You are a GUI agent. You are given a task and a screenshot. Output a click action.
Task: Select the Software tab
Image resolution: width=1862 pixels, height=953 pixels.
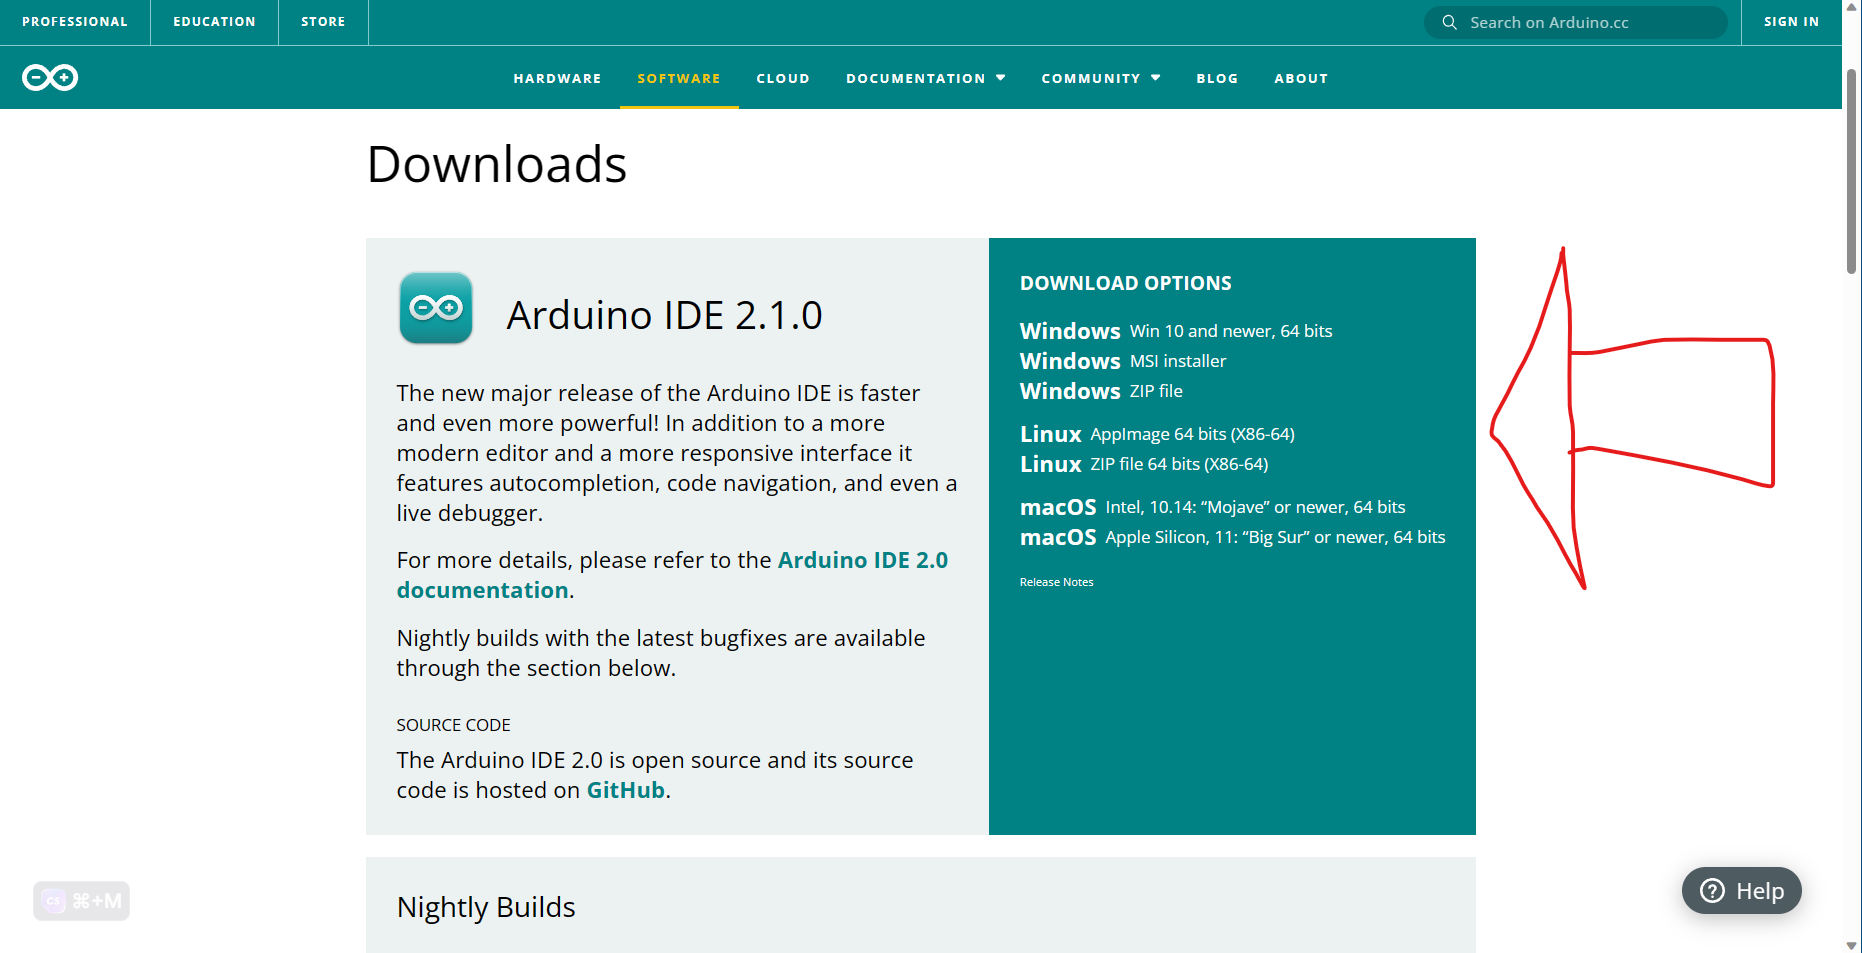click(x=679, y=78)
